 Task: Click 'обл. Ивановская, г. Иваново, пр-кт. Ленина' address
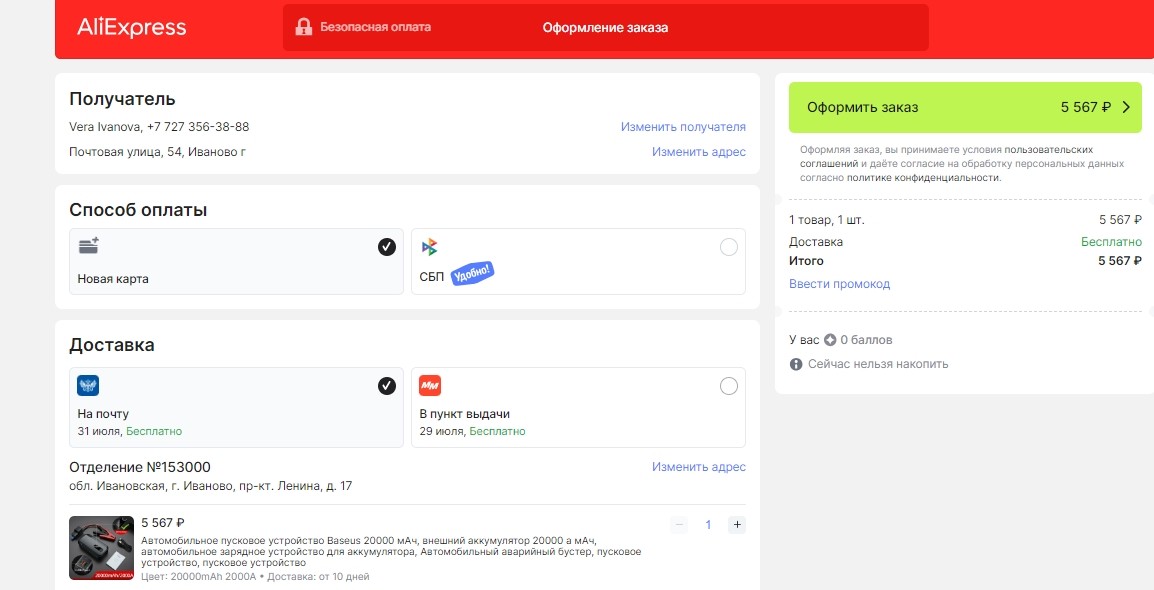210,486
